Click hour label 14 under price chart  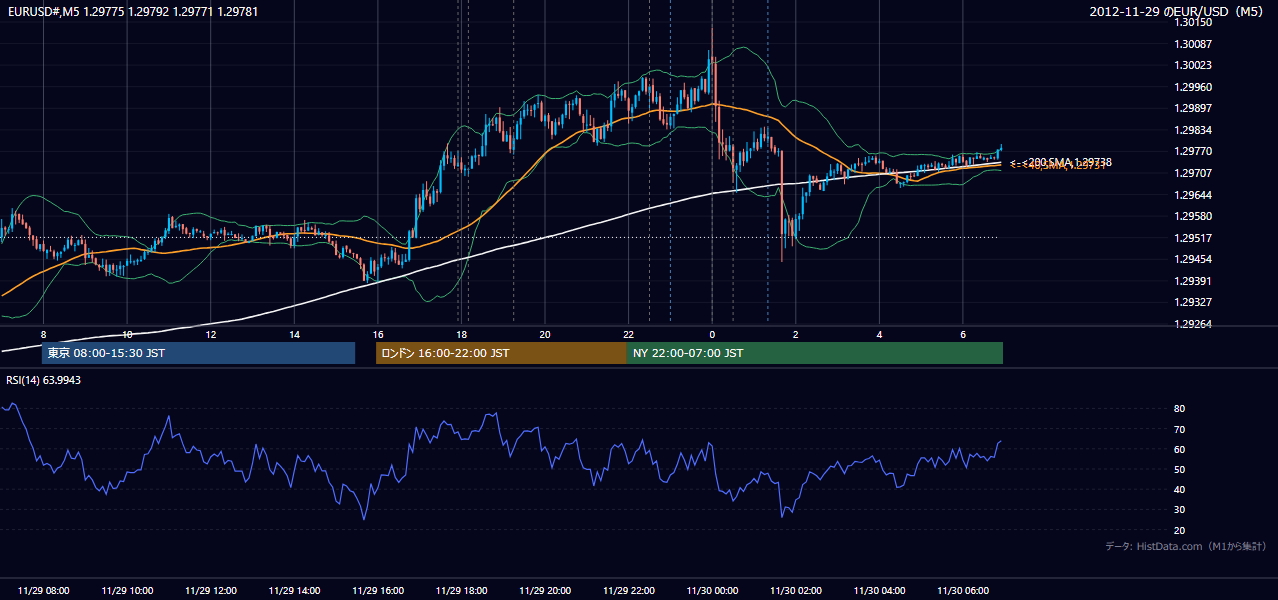294,334
